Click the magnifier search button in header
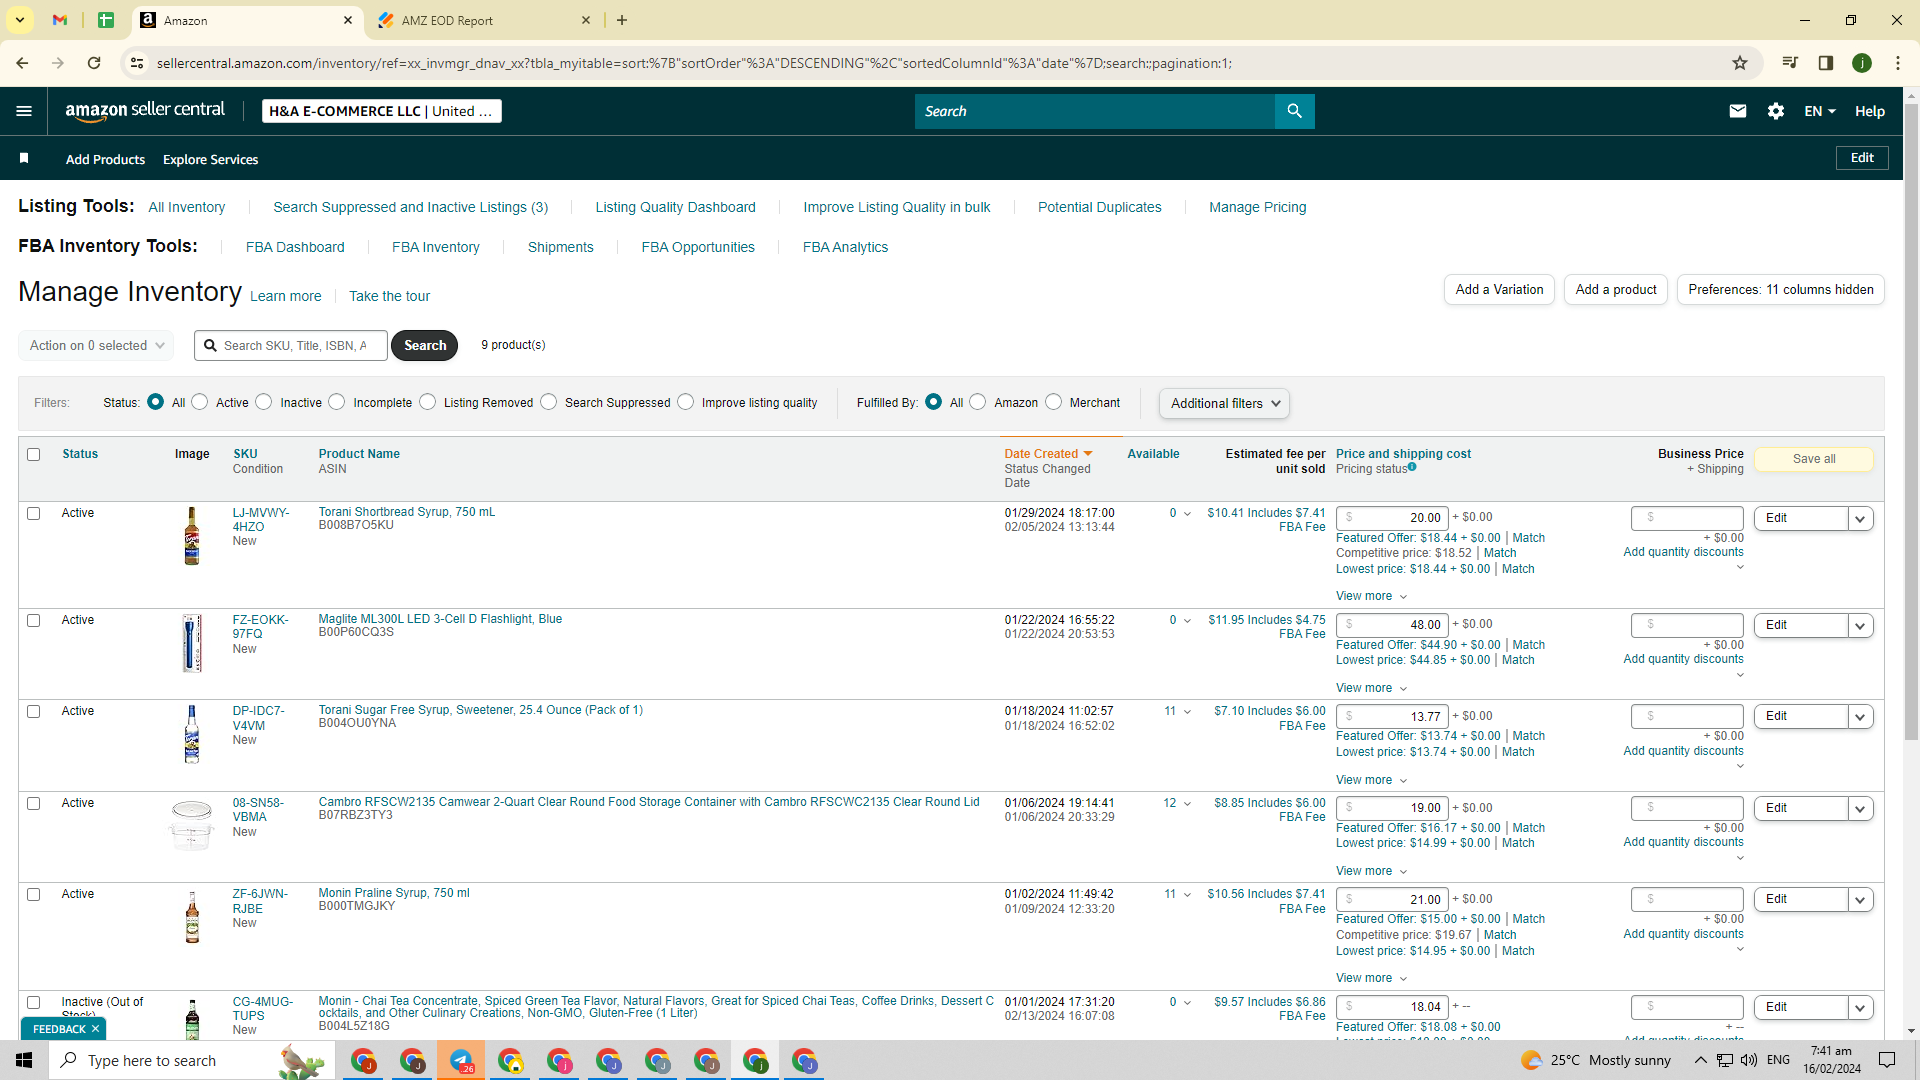 (1294, 111)
